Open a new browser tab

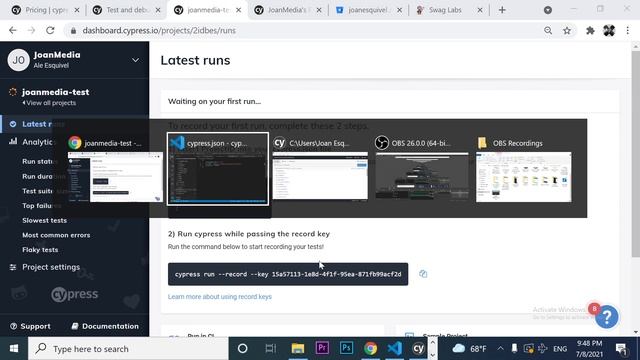pyautogui.click(x=502, y=10)
